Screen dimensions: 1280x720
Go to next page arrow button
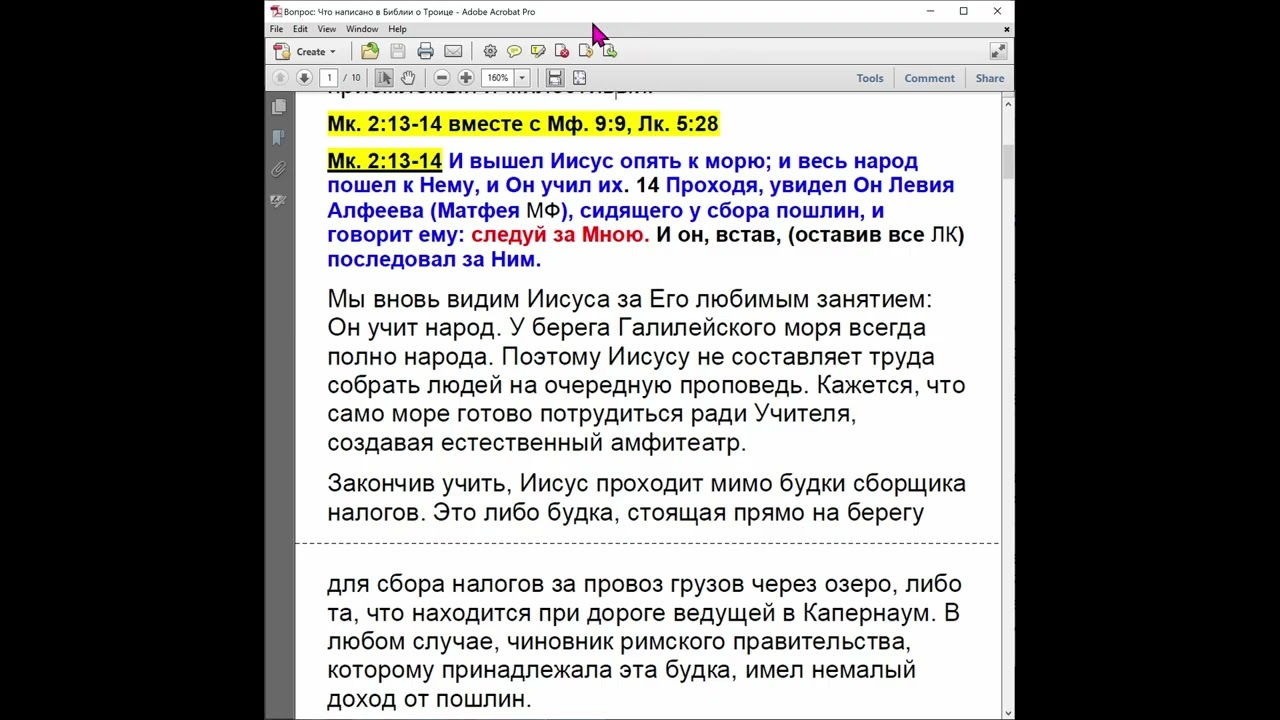(x=304, y=78)
